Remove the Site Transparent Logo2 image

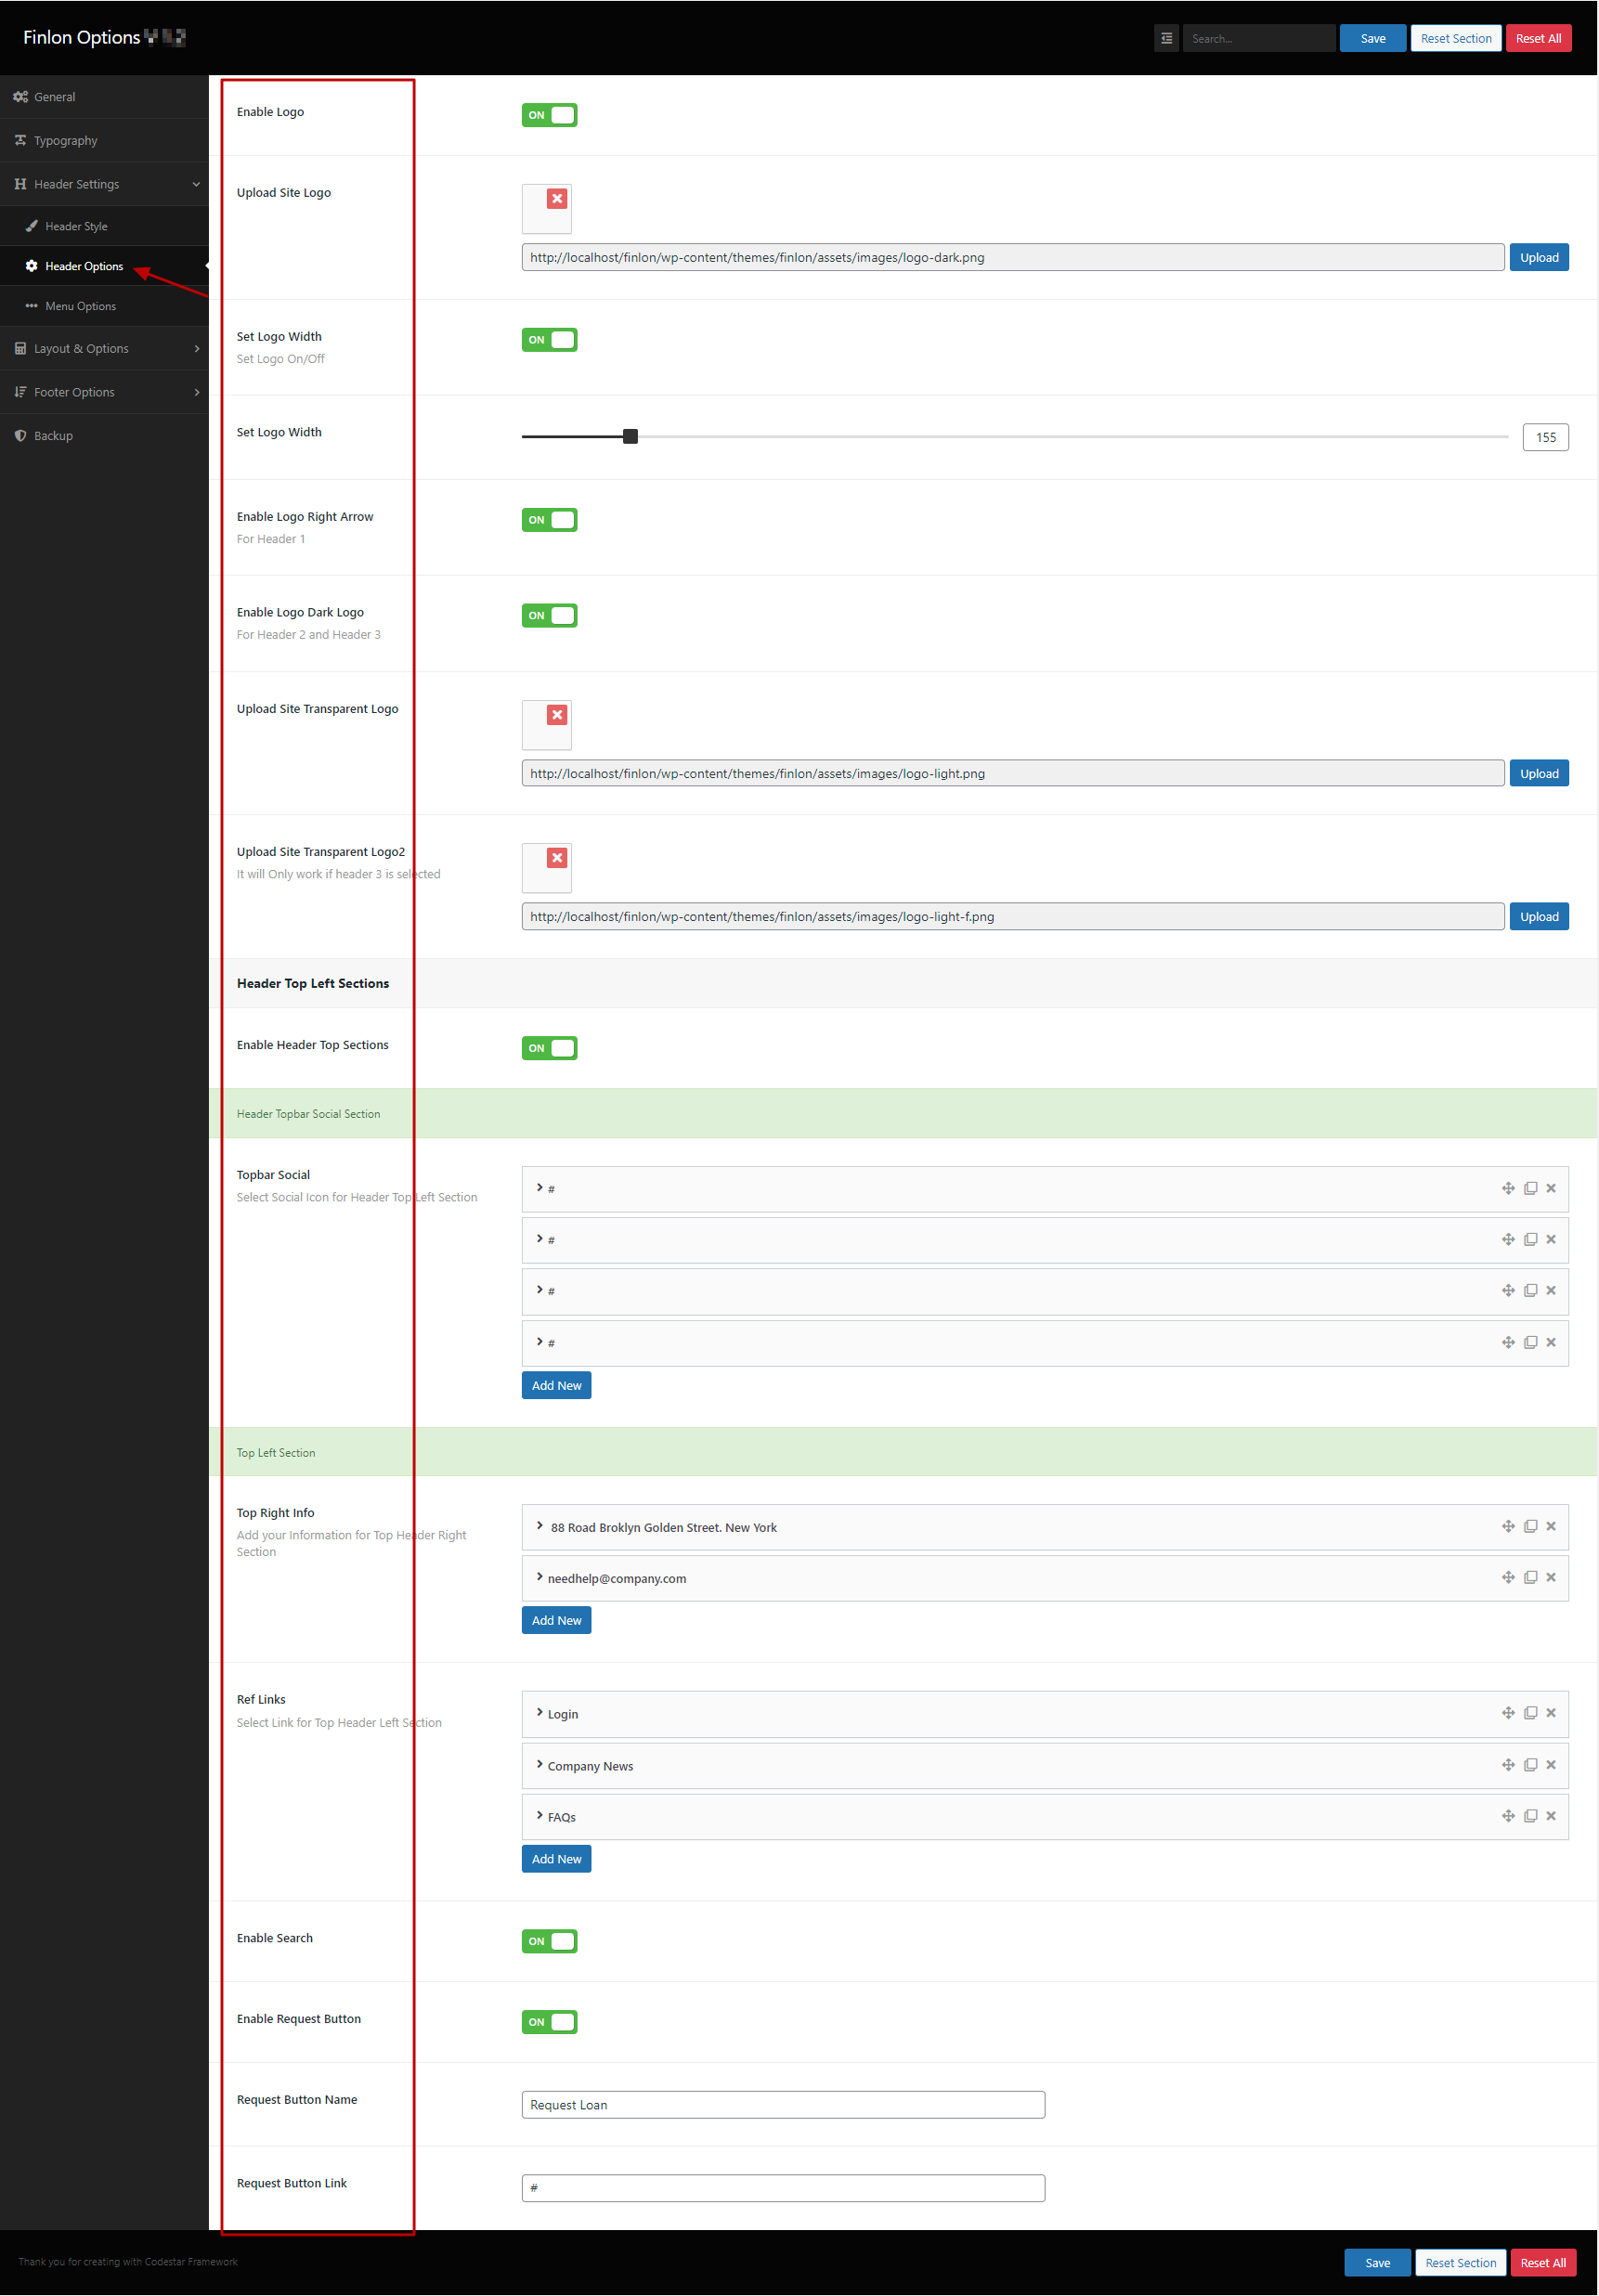coord(557,858)
